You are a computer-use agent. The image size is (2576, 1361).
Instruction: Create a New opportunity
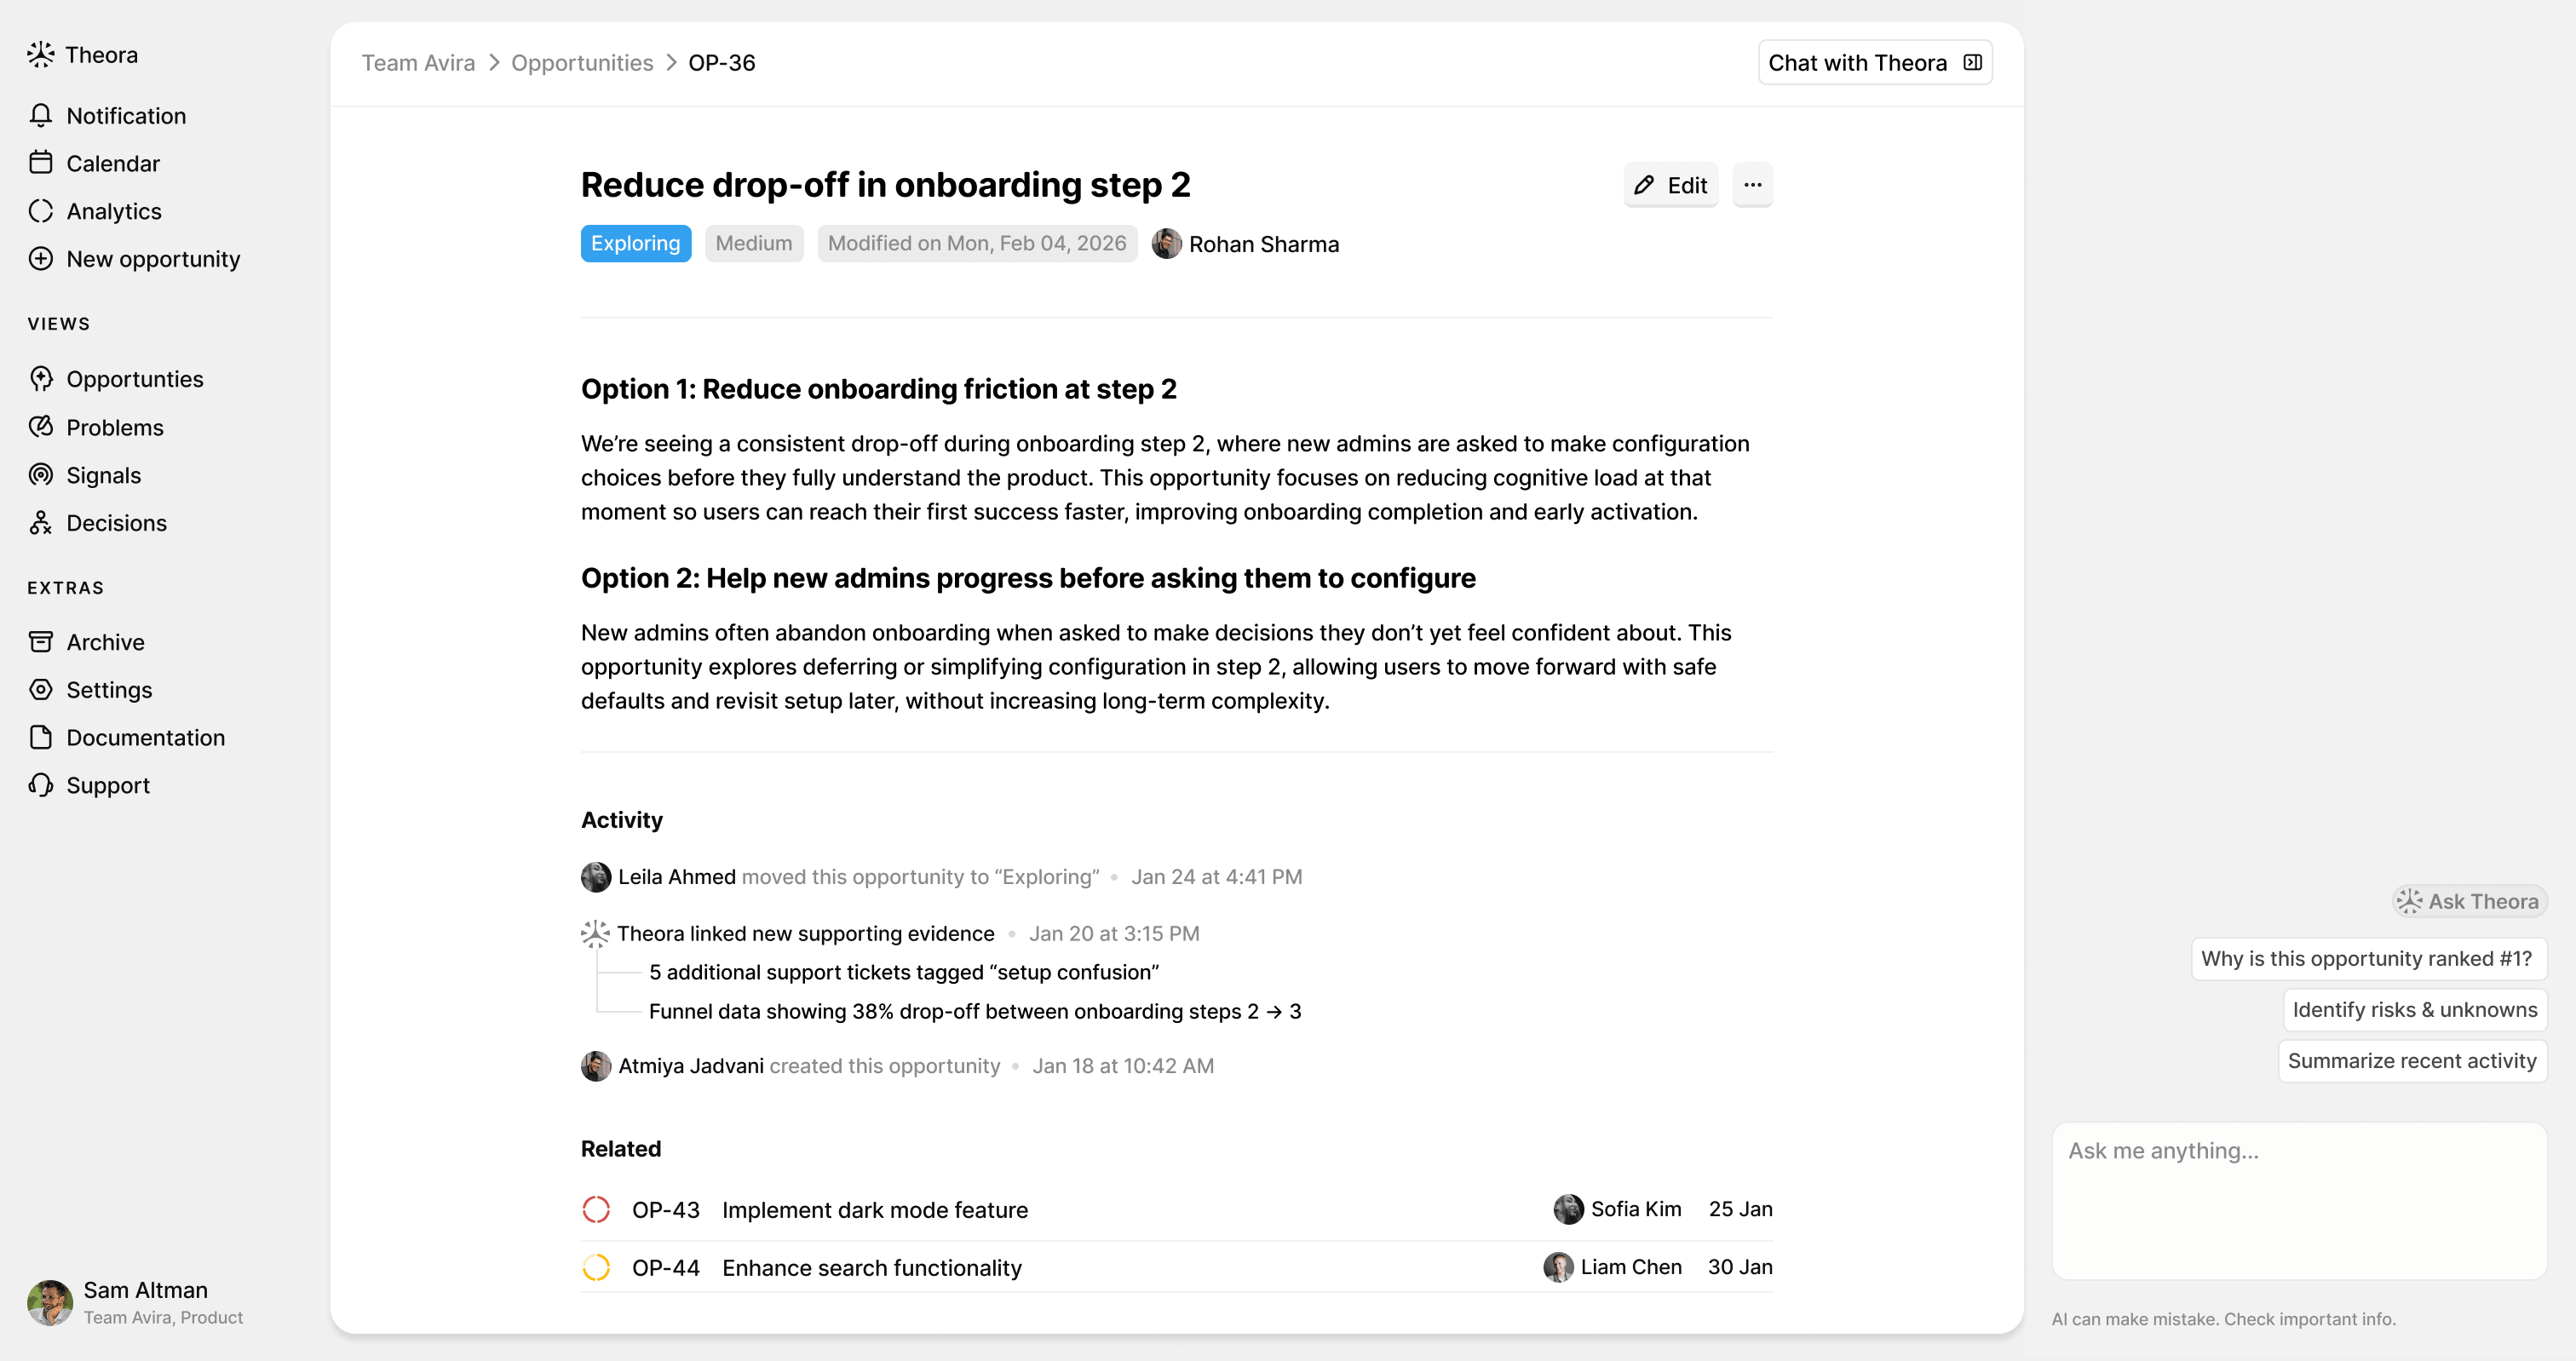152,259
